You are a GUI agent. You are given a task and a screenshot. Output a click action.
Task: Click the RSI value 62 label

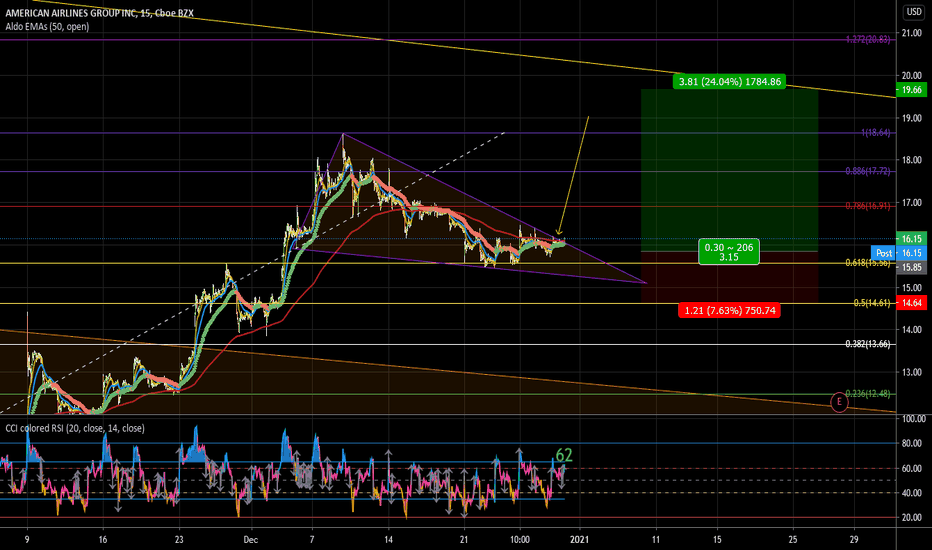[563, 455]
